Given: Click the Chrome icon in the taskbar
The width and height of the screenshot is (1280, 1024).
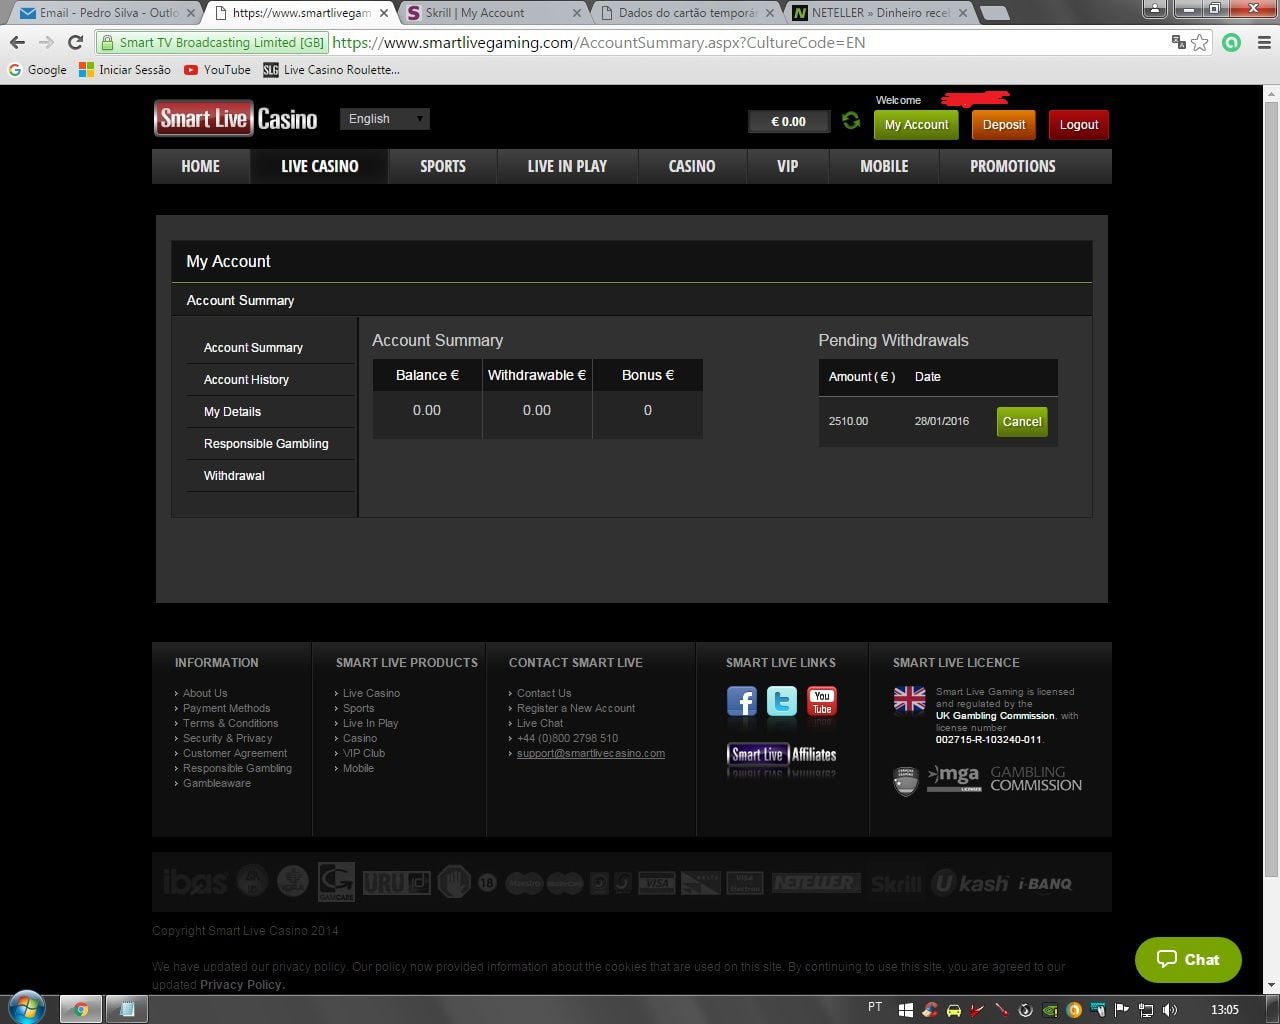Looking at the screenshot, I should [x=80, y=1009].
